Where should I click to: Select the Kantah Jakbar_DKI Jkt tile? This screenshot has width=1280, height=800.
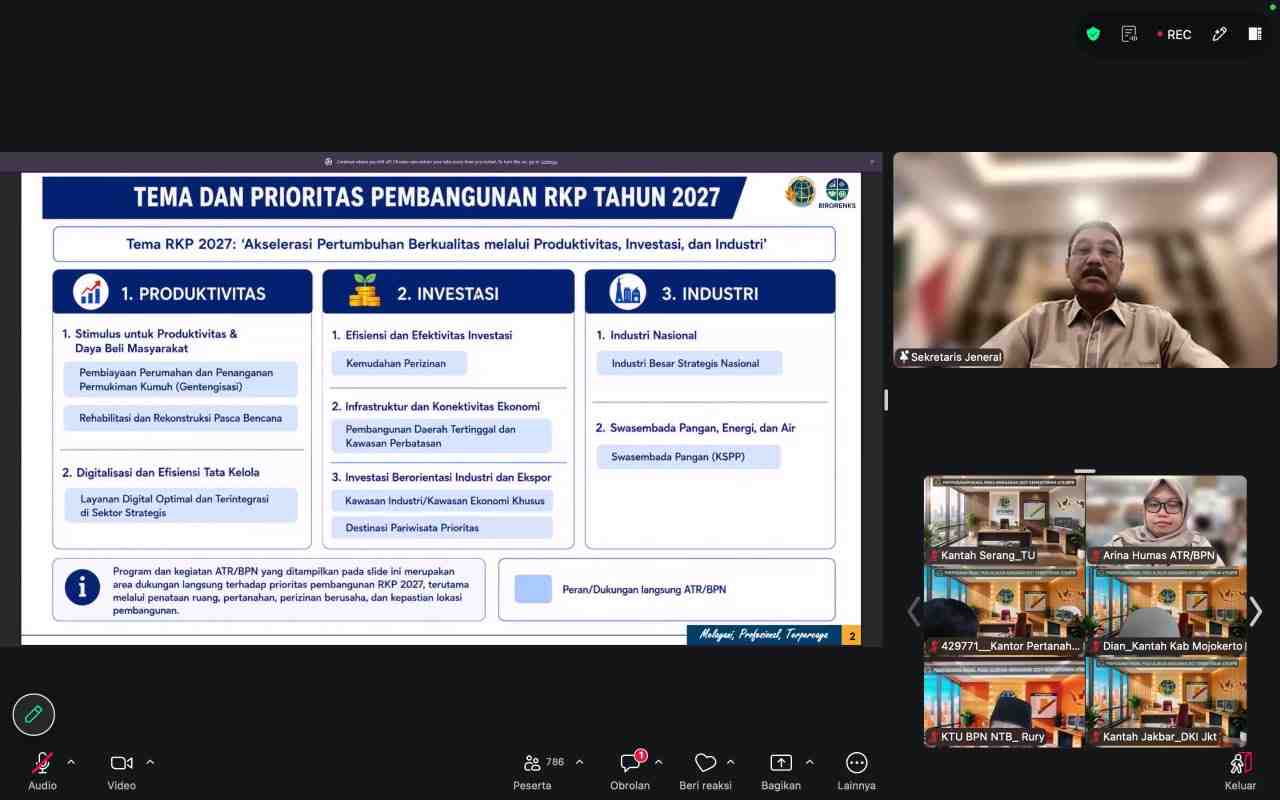1166,703
